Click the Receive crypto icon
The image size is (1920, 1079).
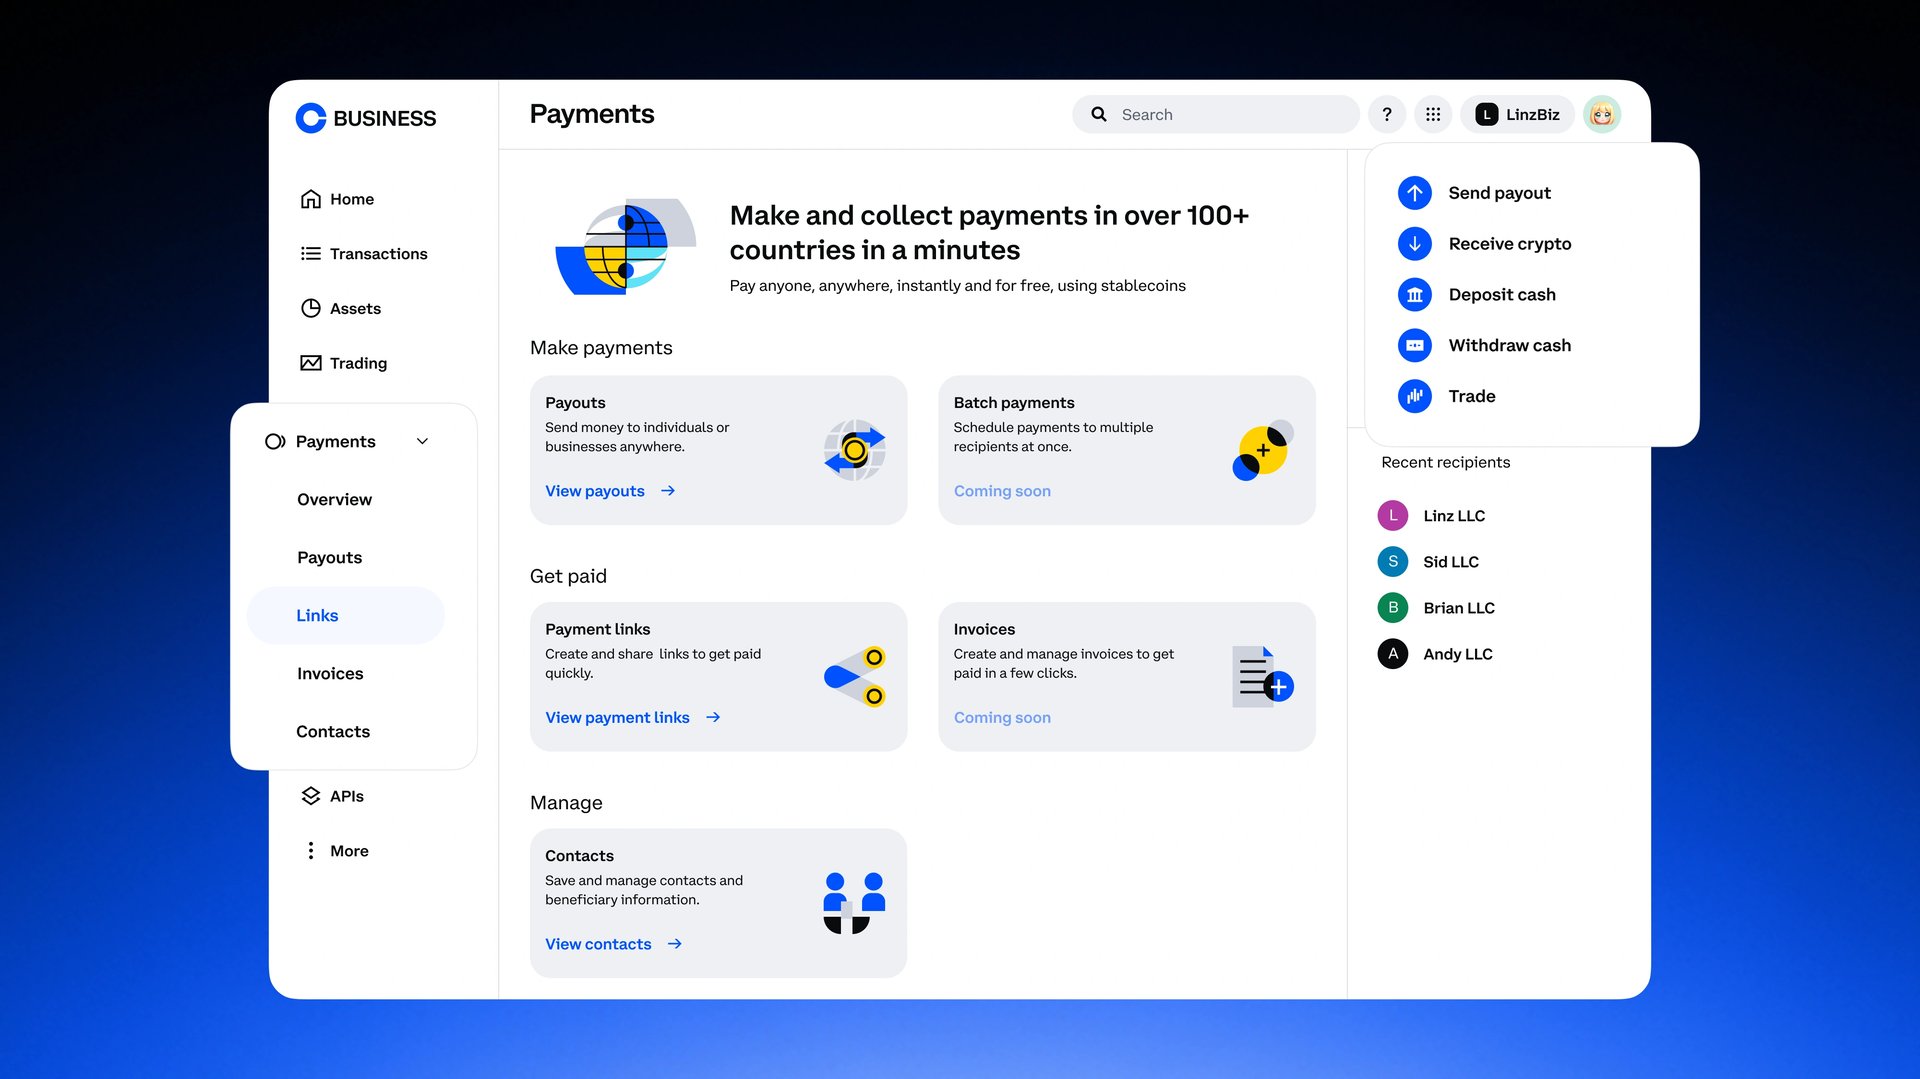pyautogui.click(x=1414, y=243)
